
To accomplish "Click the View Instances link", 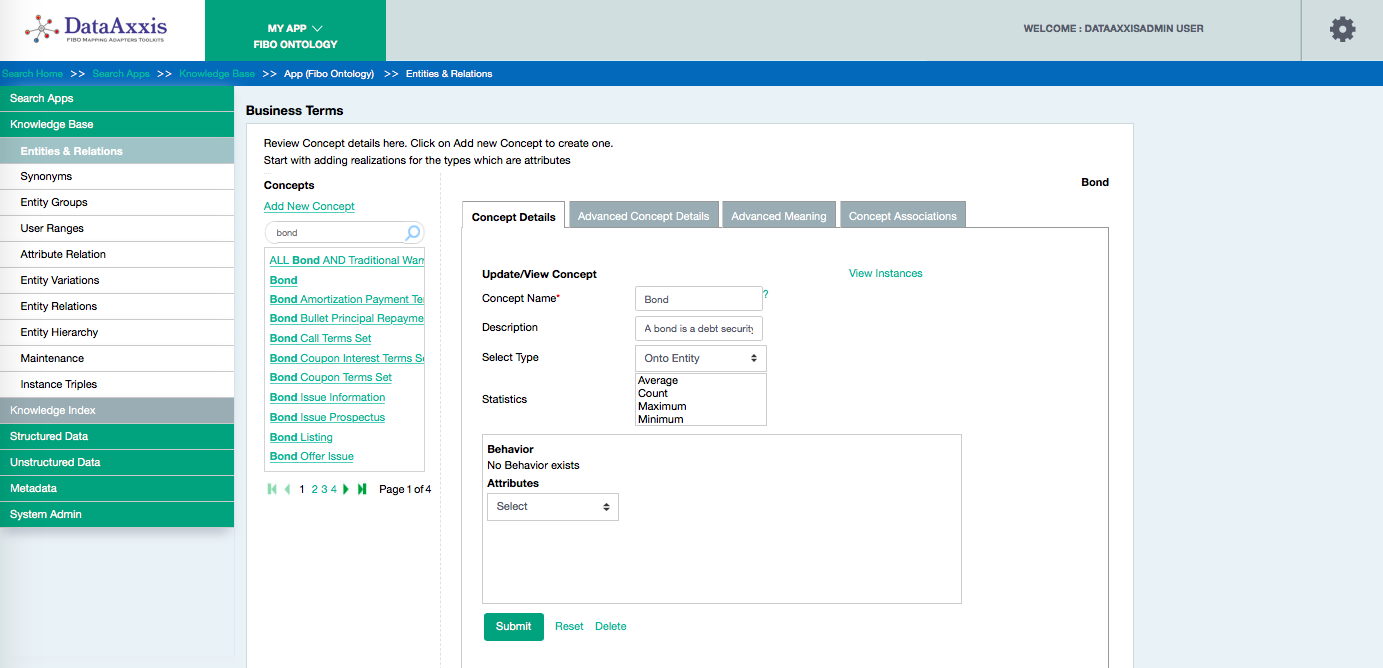I will click(x=885, y=273).
